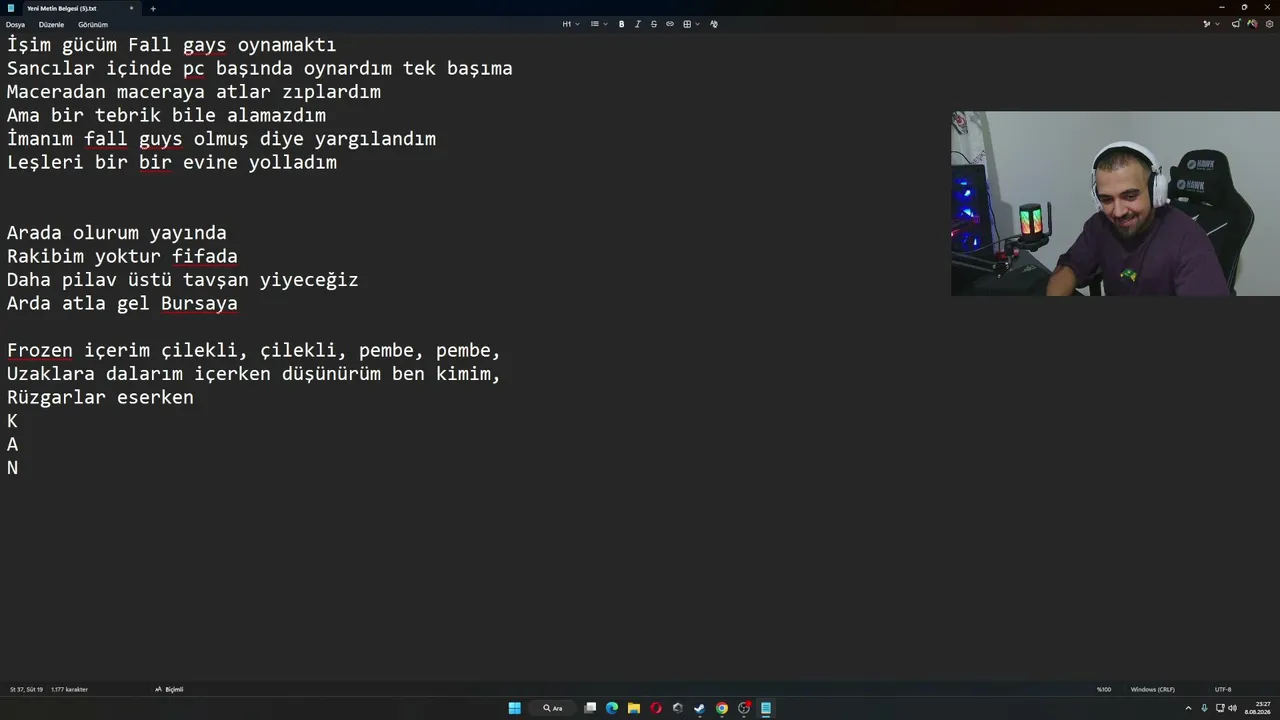Click the Notepad icon in the taskbar
Viewport: 1280px width, 720px height.
click(x=766, y=708)
